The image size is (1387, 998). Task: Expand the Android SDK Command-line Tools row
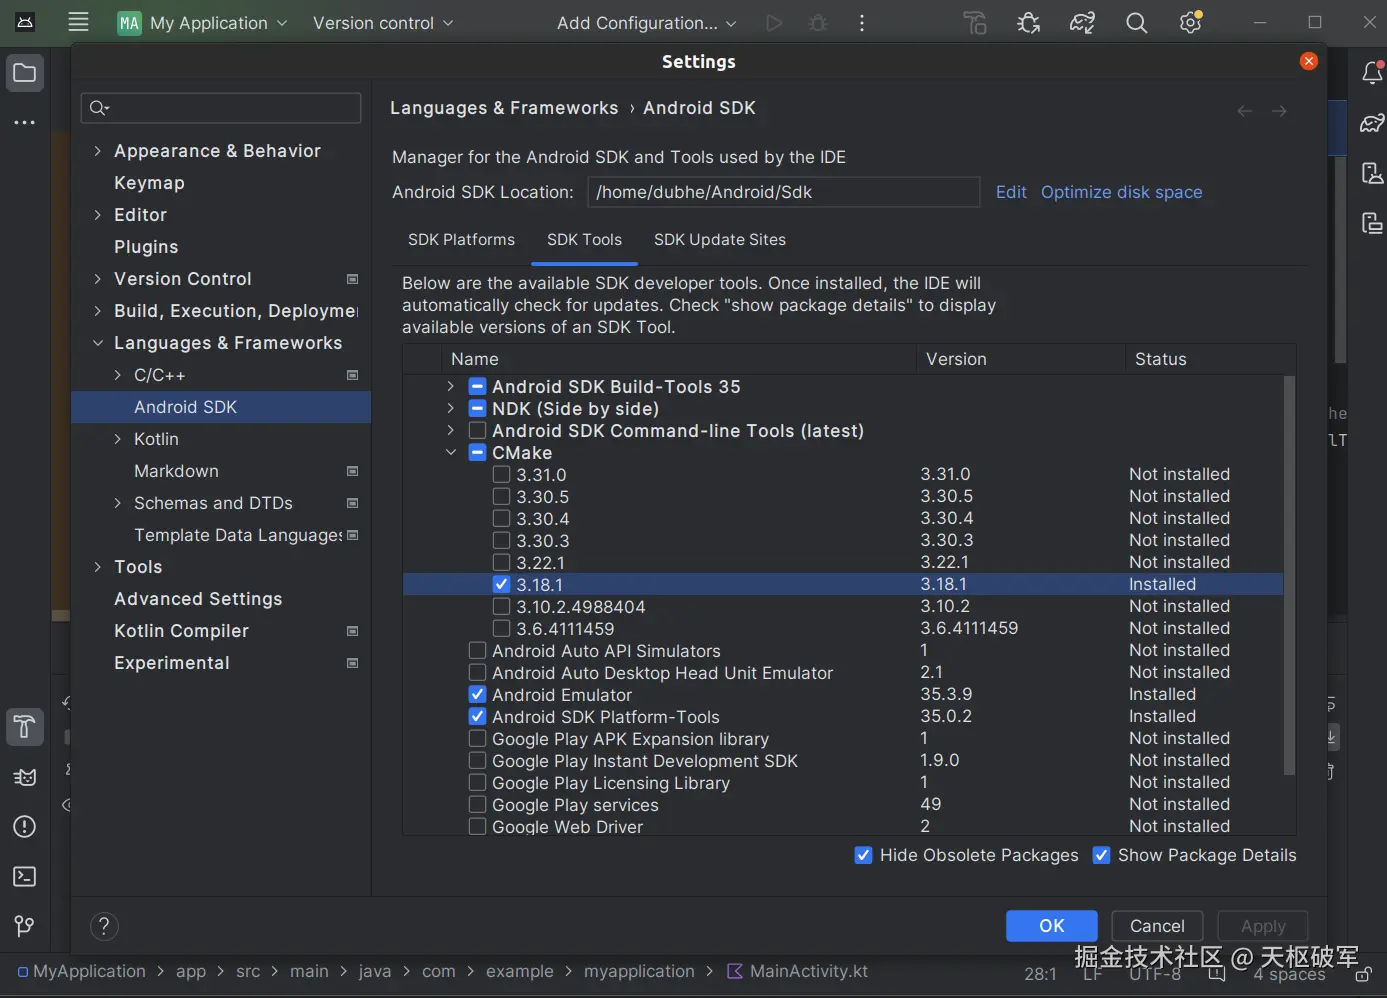click(x=450, y=430)
